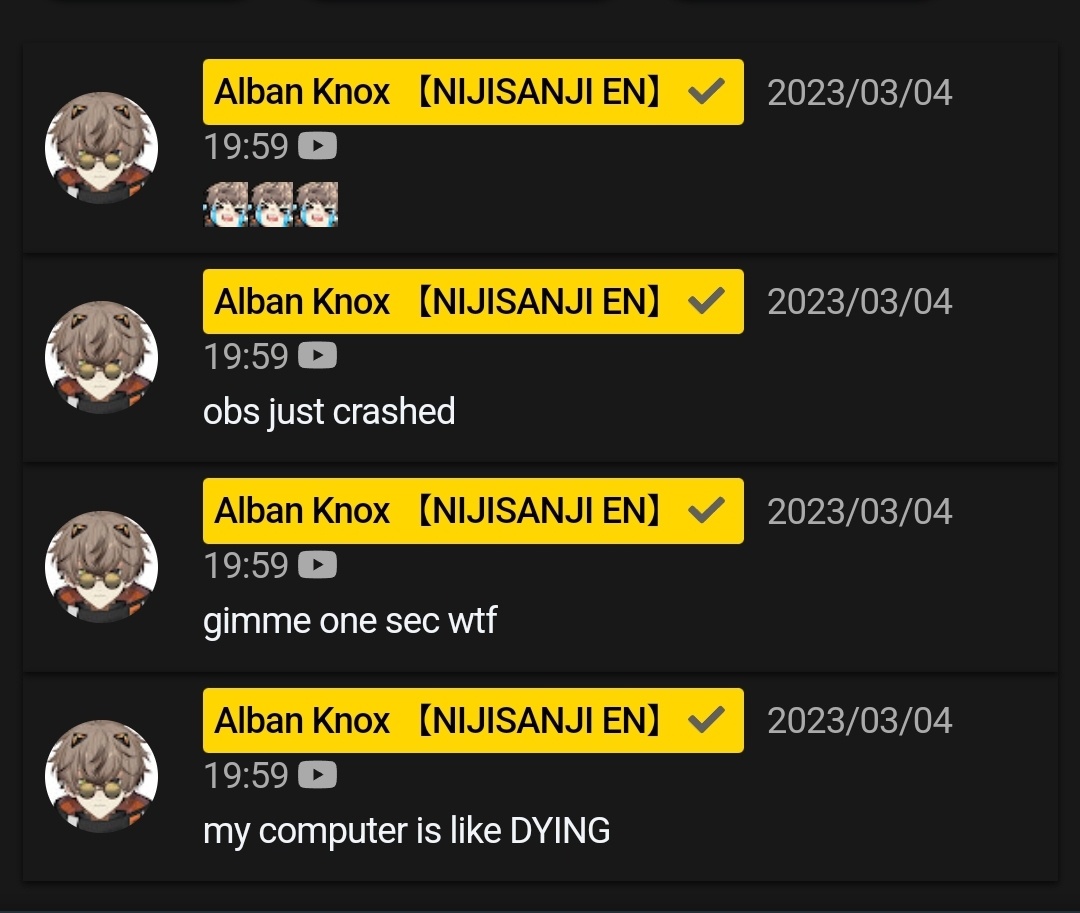Click the verified checkmark on "obs just crashed" message
The height and width of the screenshot is (913, 1080).
tap(706, 301)
